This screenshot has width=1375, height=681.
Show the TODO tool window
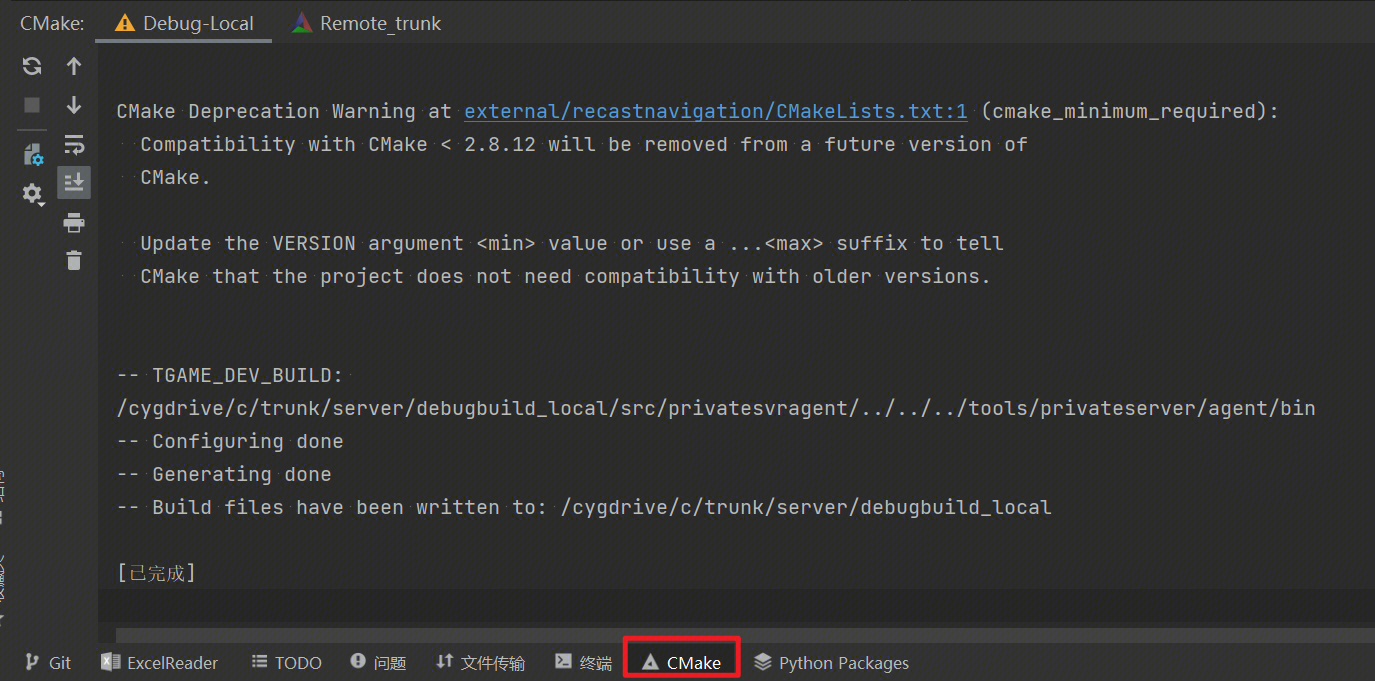[286, 663]
